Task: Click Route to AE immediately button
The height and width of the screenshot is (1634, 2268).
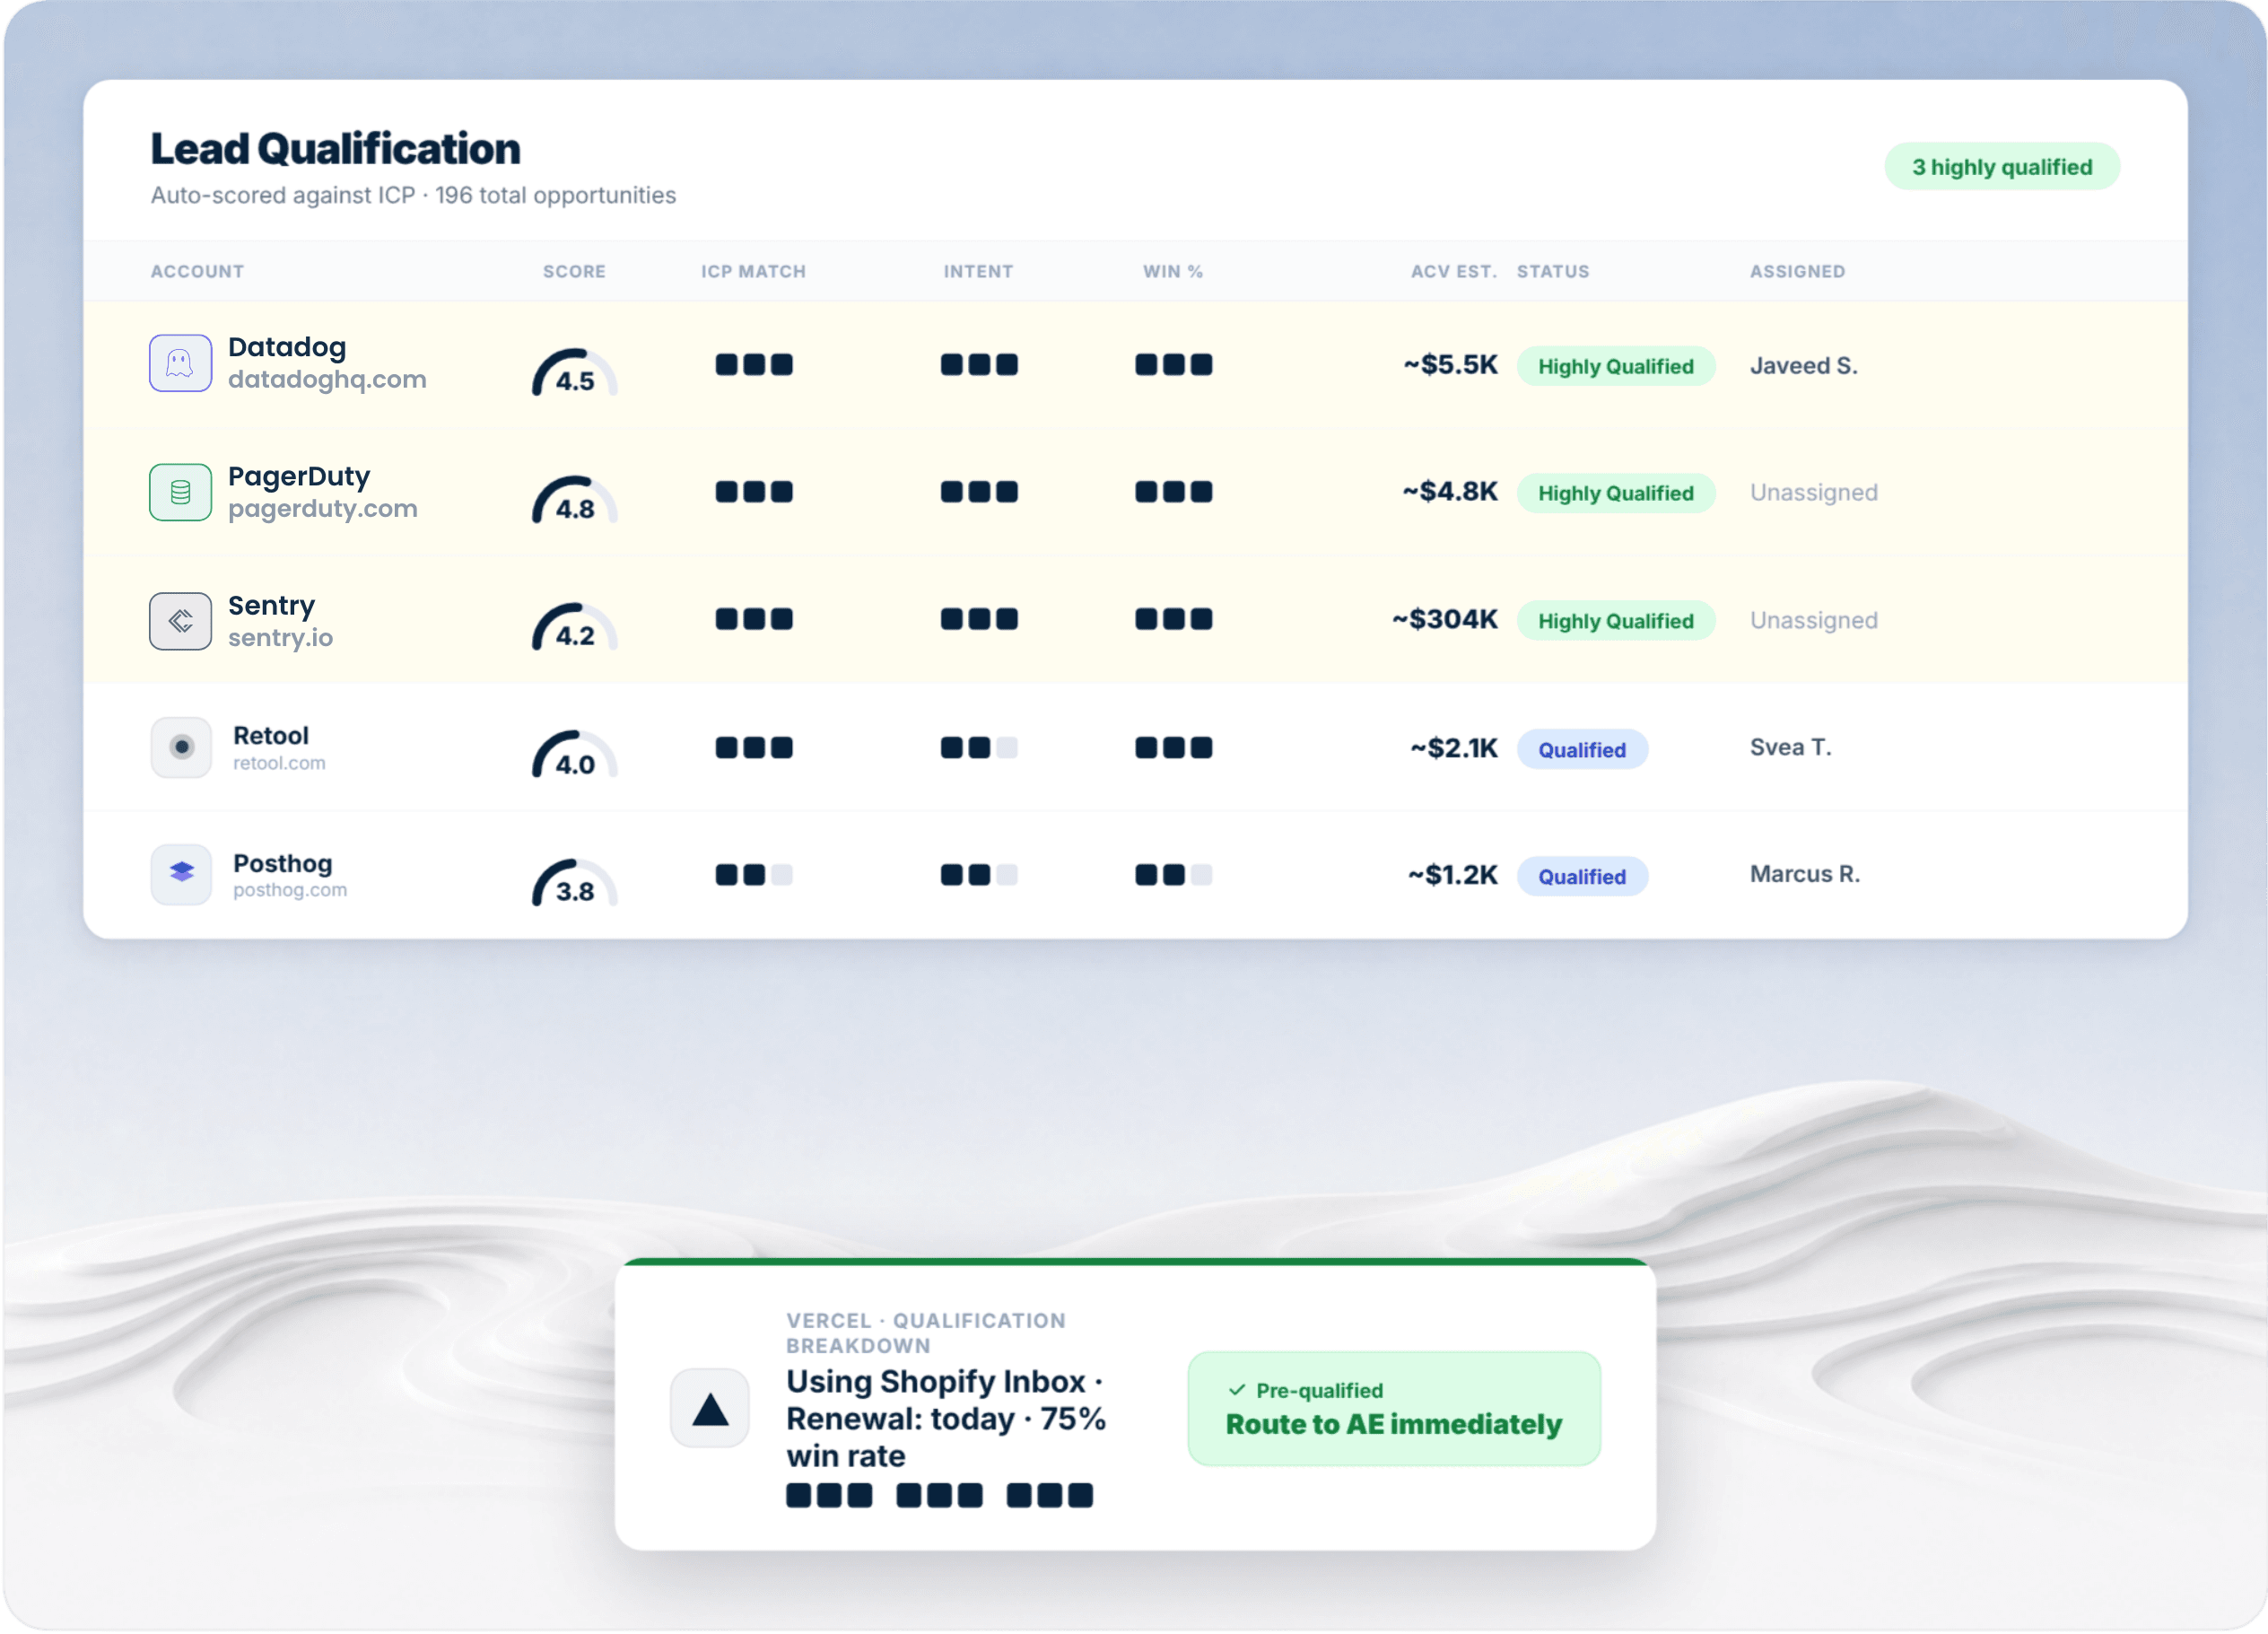Action: coord(1394,1408)
